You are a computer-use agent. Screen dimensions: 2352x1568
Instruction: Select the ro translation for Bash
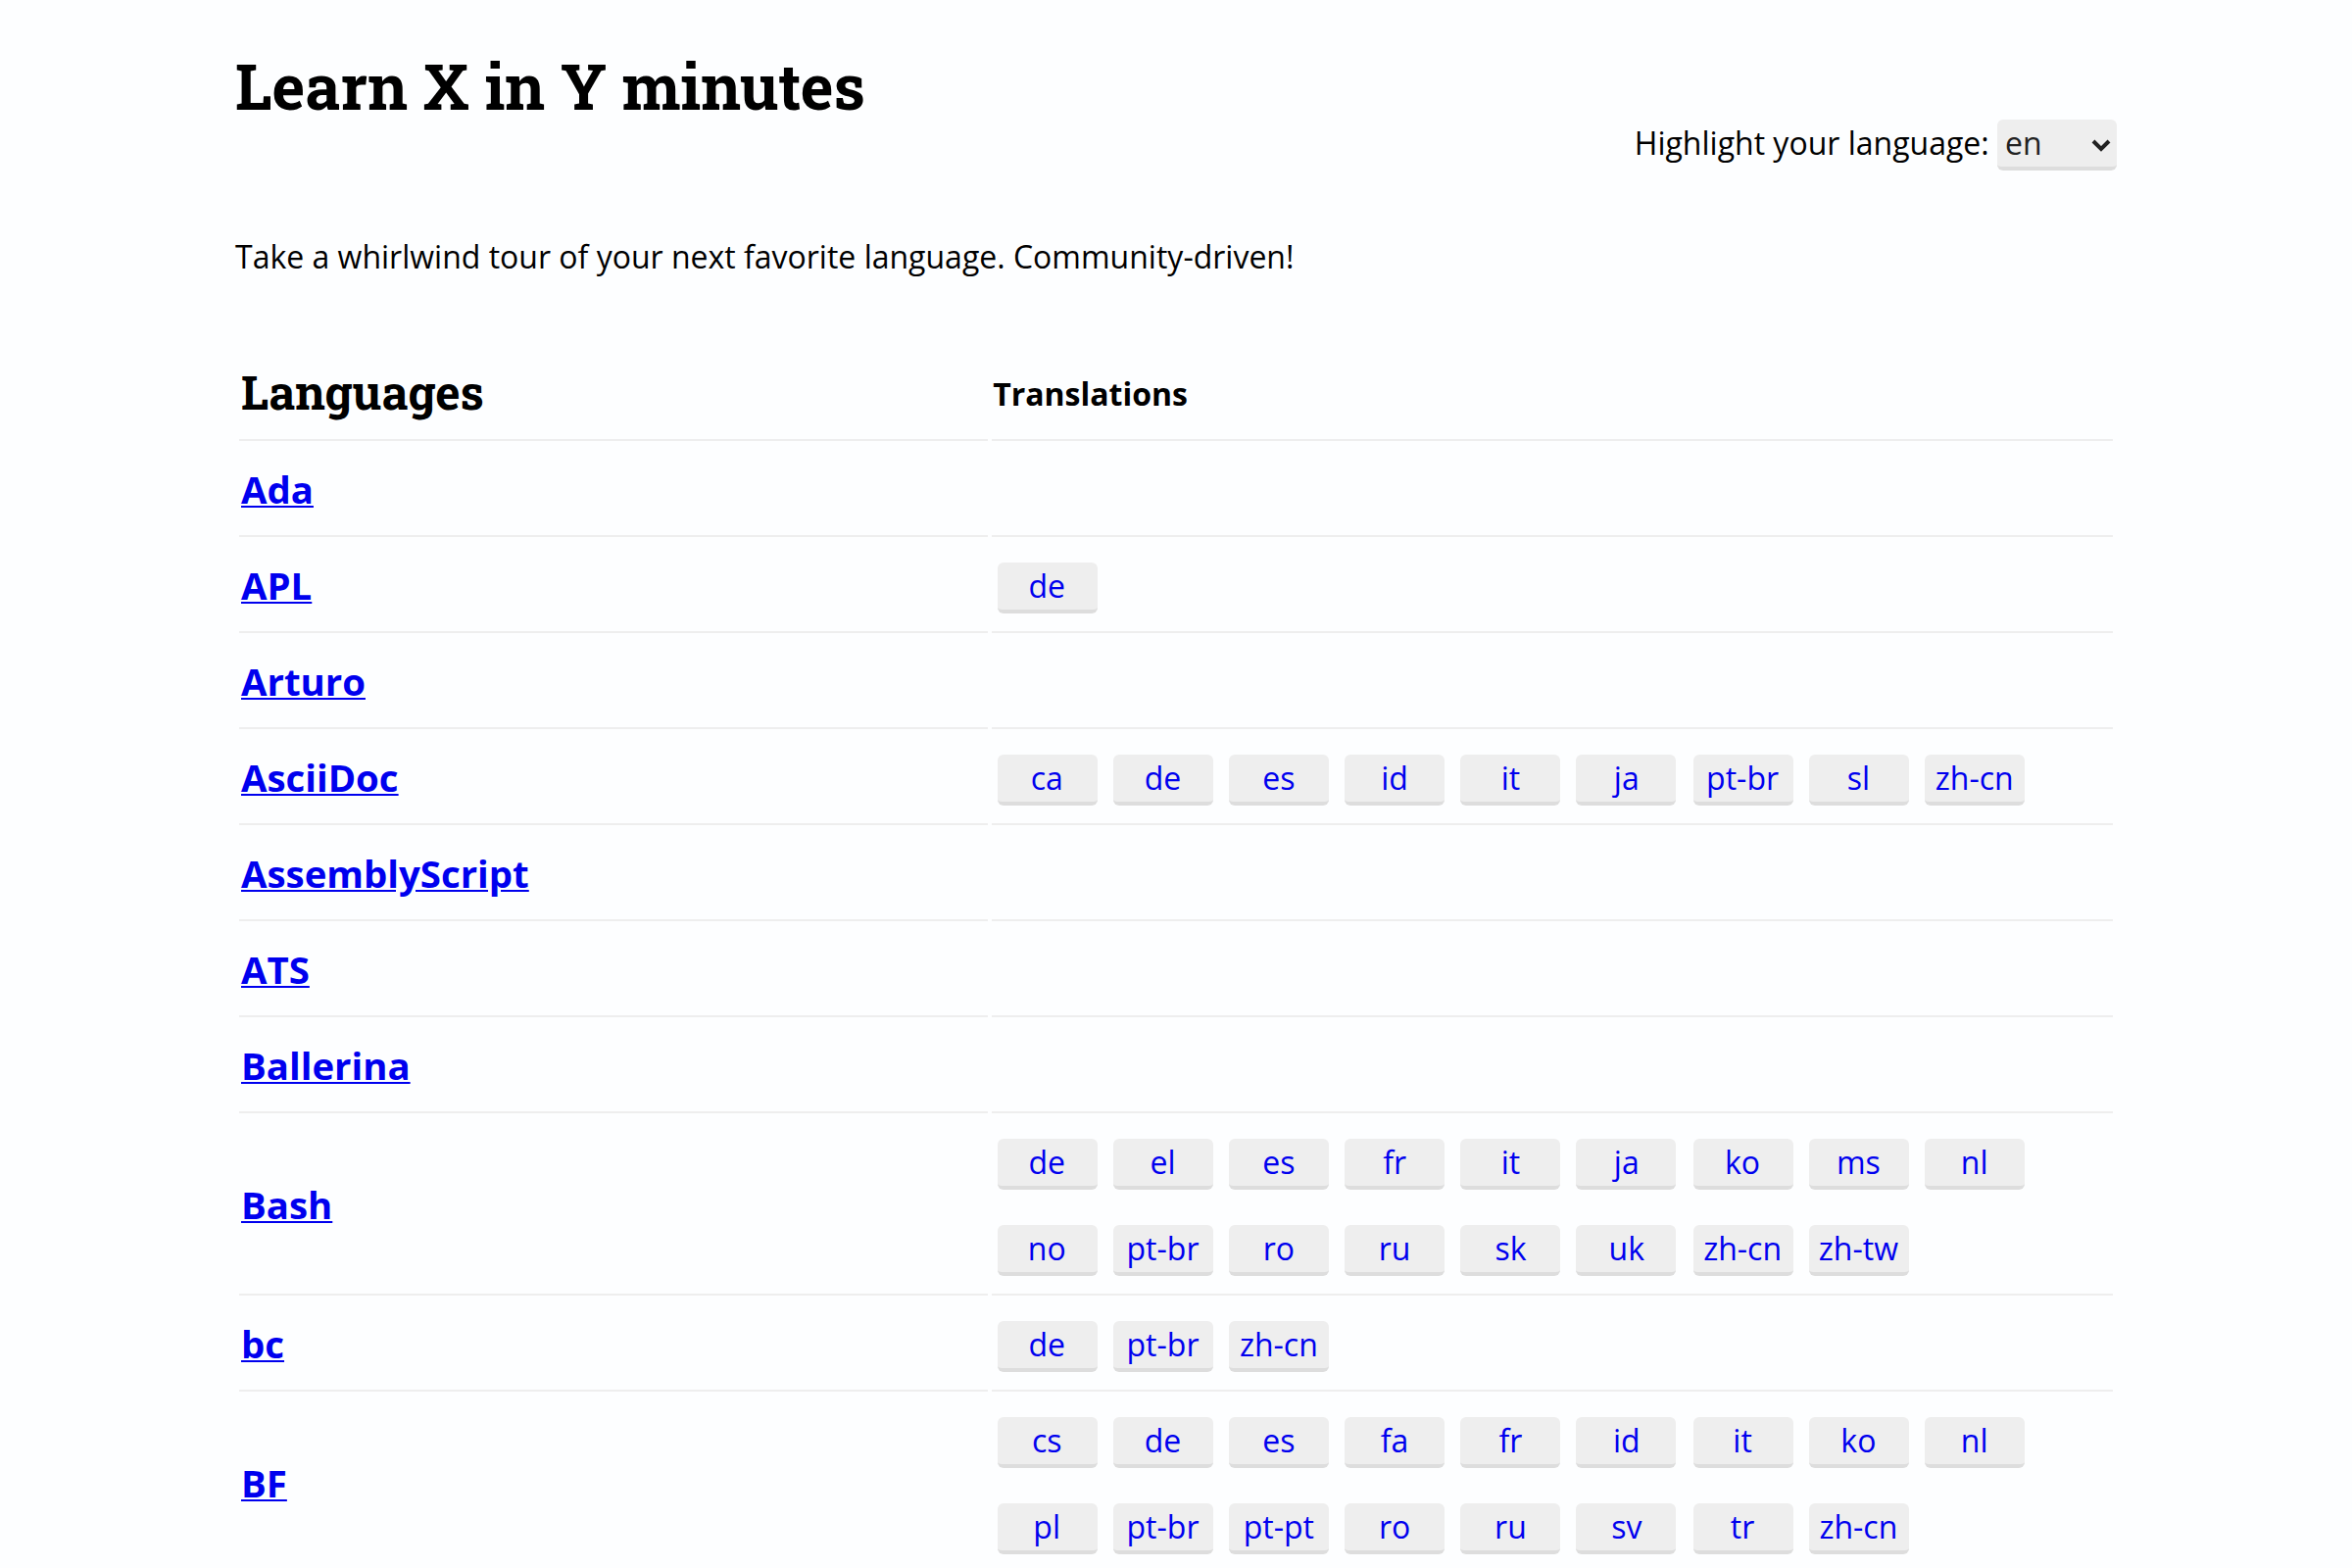coord(1279,1249)
